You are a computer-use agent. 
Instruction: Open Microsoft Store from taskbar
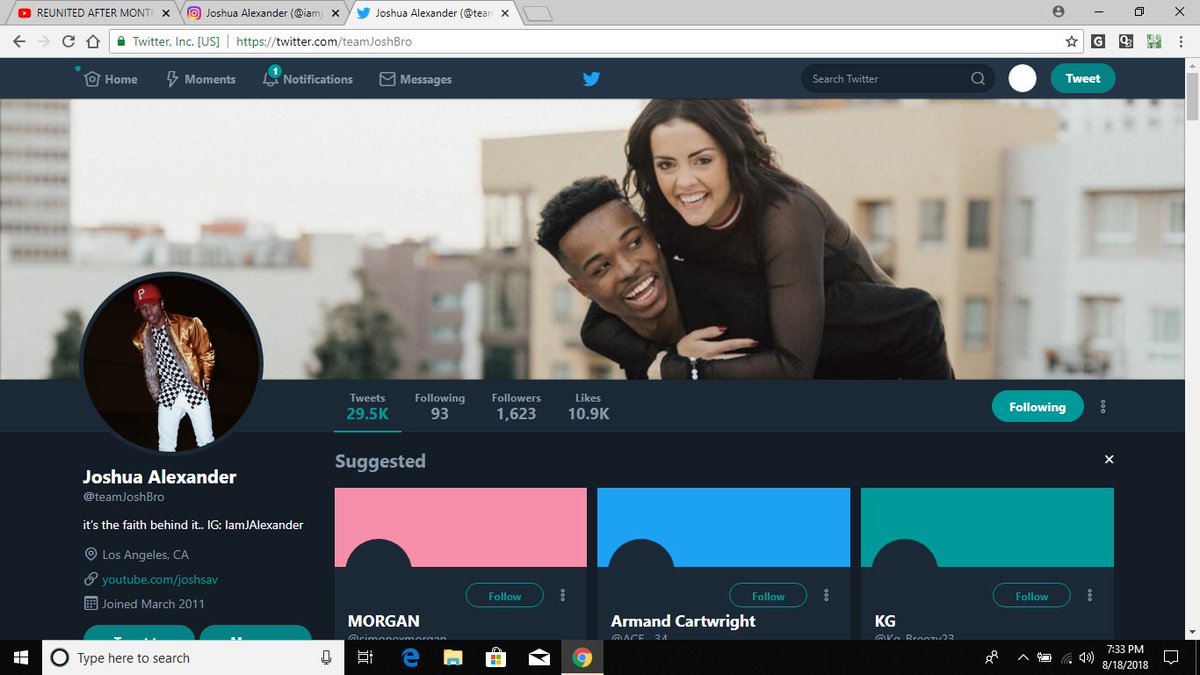coord(496,658)
